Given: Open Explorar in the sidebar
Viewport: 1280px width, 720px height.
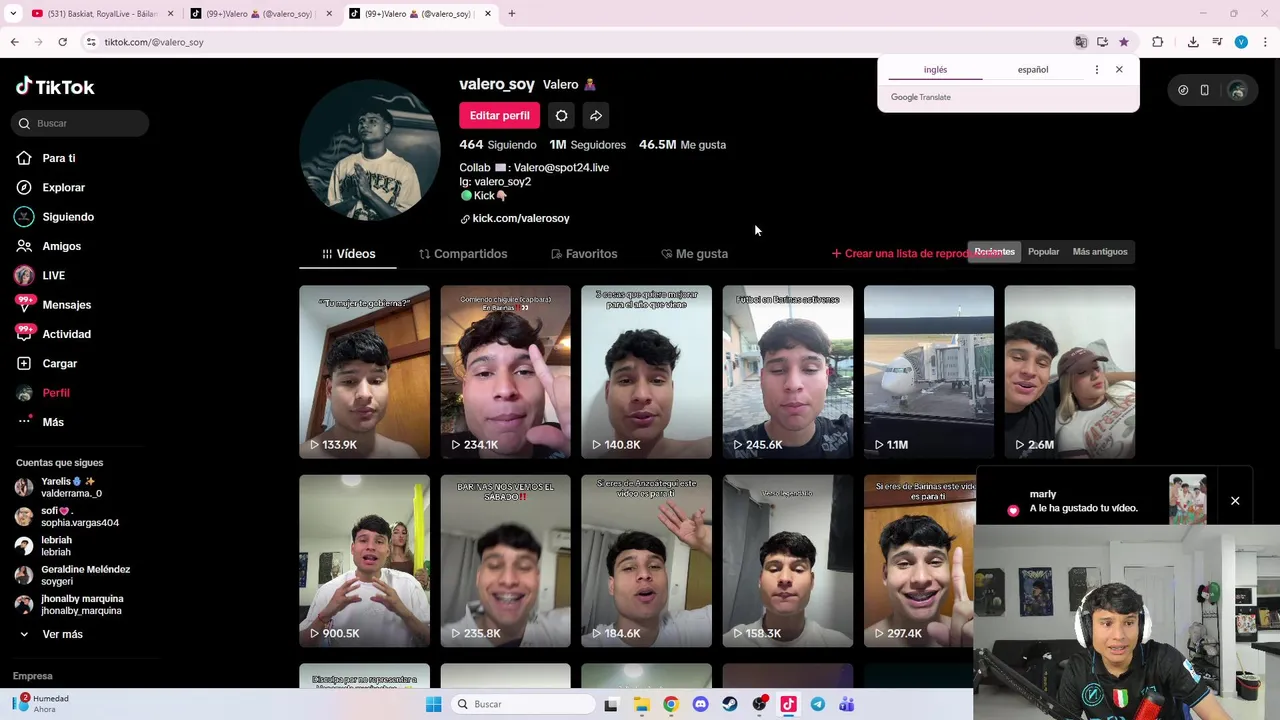Looking at the screenshot, I should [63, 187].
